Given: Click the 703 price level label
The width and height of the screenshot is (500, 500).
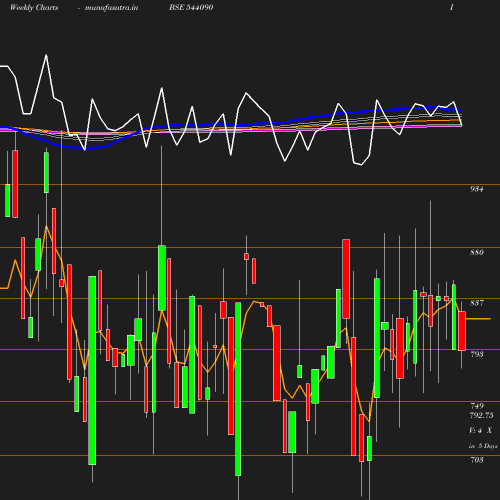Looking at the screenshot, I should tap(477, 460).
